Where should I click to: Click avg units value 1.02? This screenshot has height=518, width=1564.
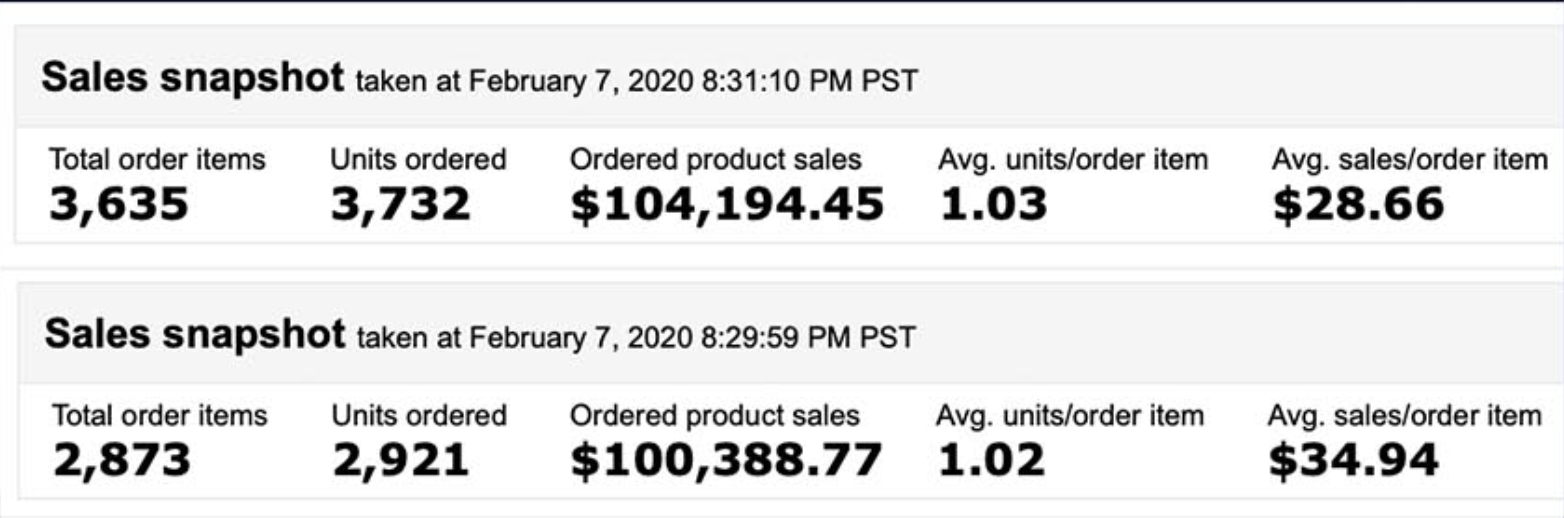991,460
